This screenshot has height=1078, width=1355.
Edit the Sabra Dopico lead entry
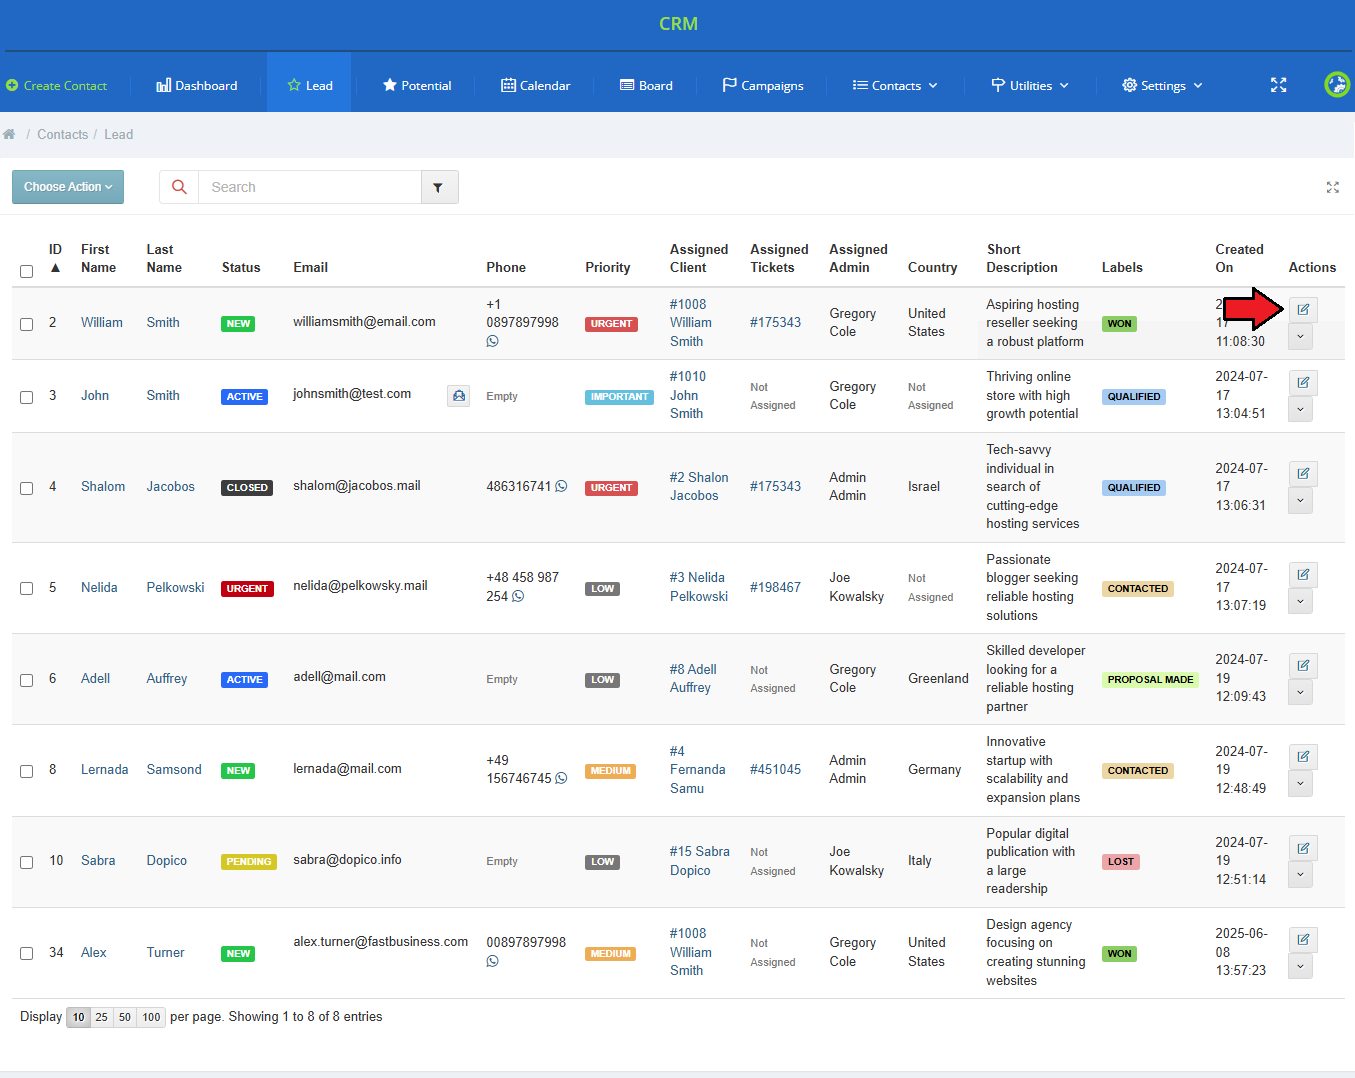click(1303, 849)
